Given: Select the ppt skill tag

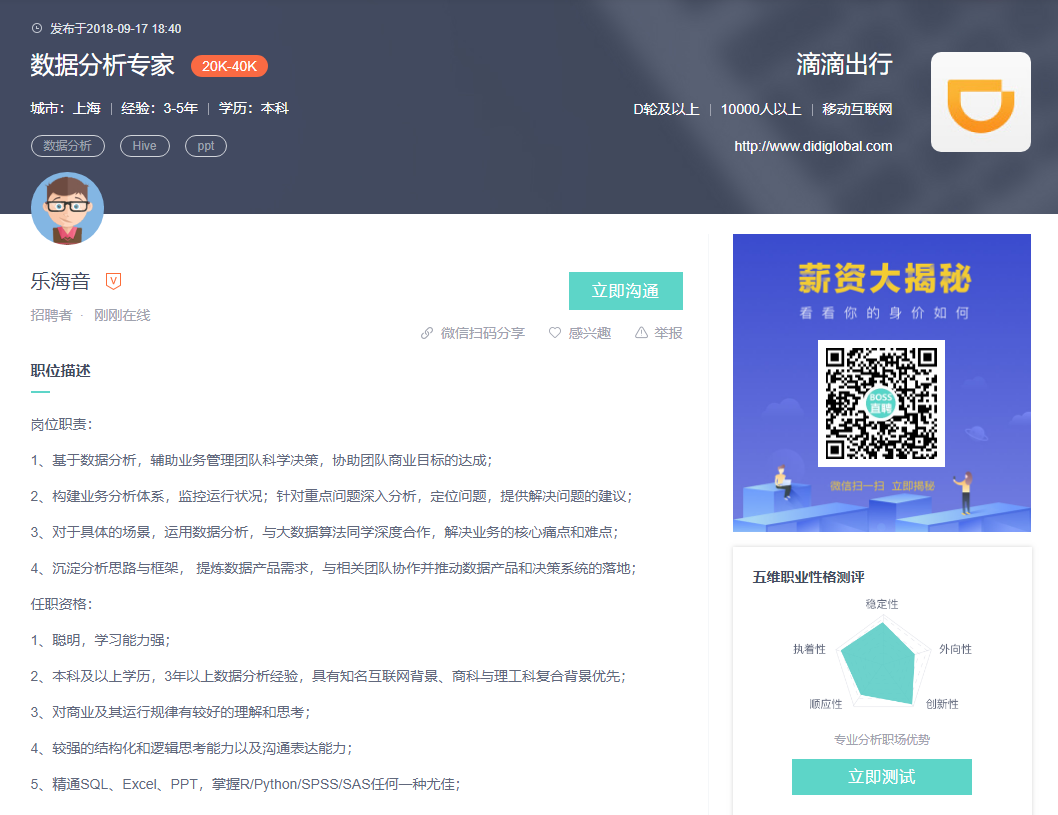Looking at the screenshot, I should [x=206, y=146].
